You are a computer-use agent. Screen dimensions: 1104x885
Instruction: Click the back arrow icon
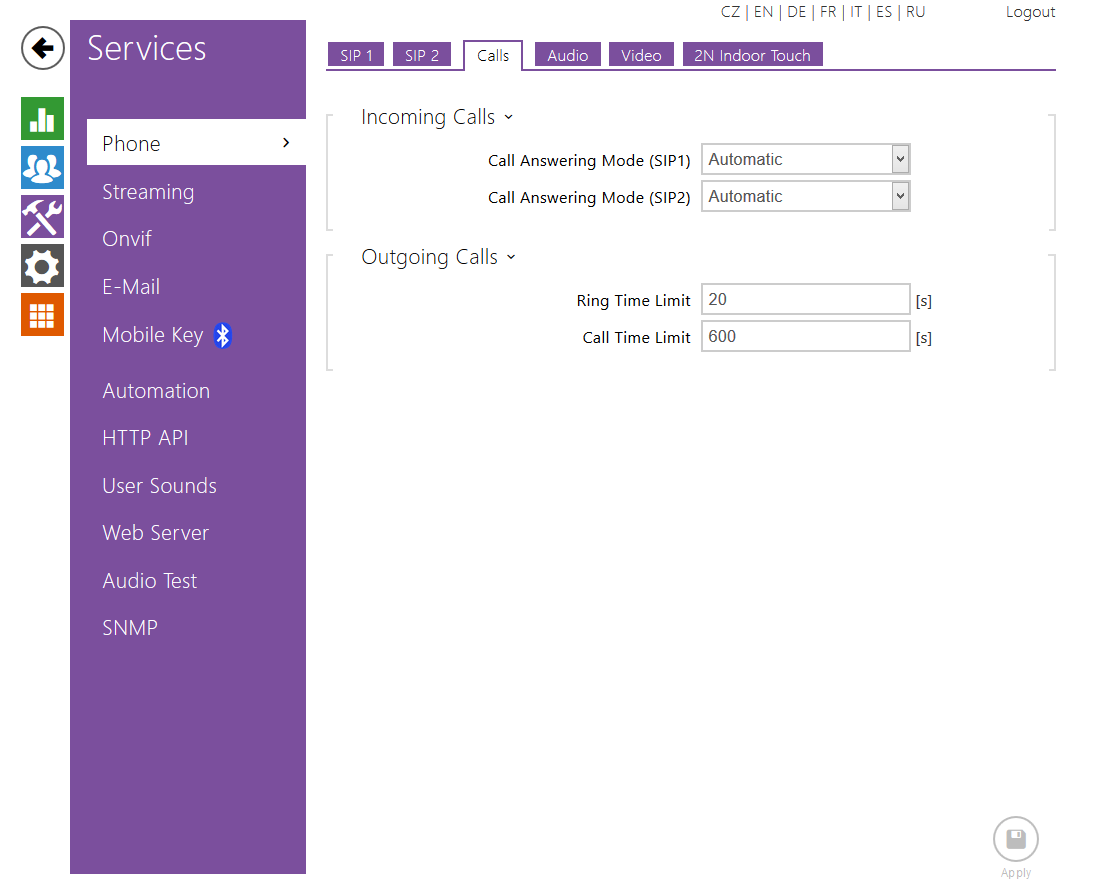tap(43, 48)
